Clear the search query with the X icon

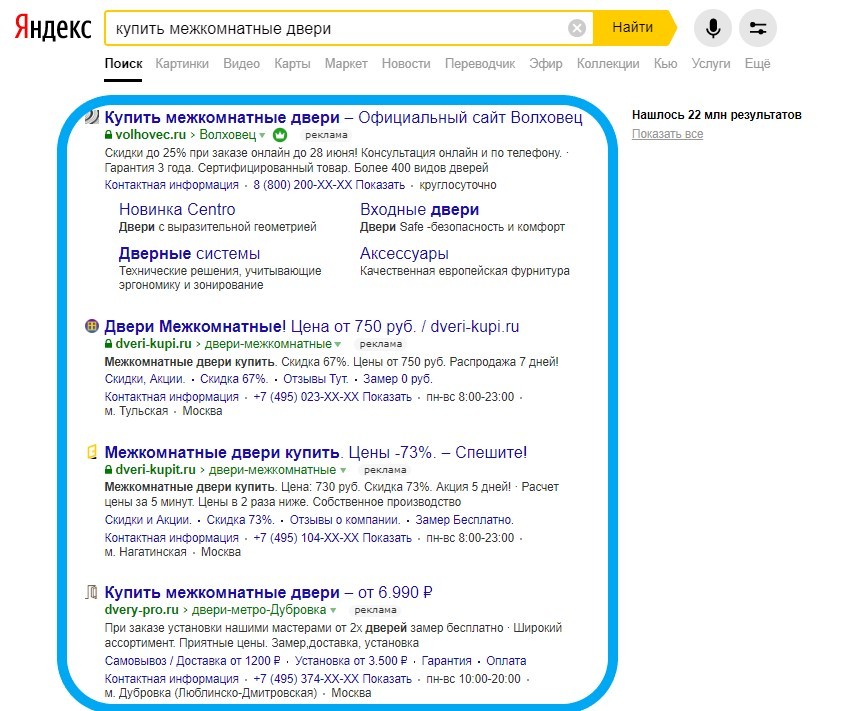577,28
